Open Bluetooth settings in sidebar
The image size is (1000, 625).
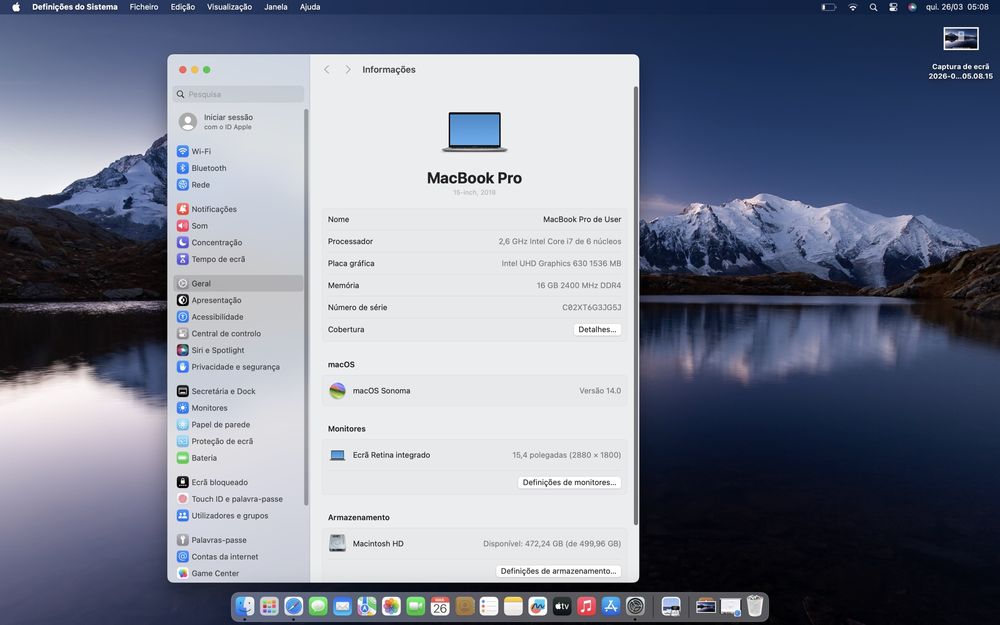point(238,168)
